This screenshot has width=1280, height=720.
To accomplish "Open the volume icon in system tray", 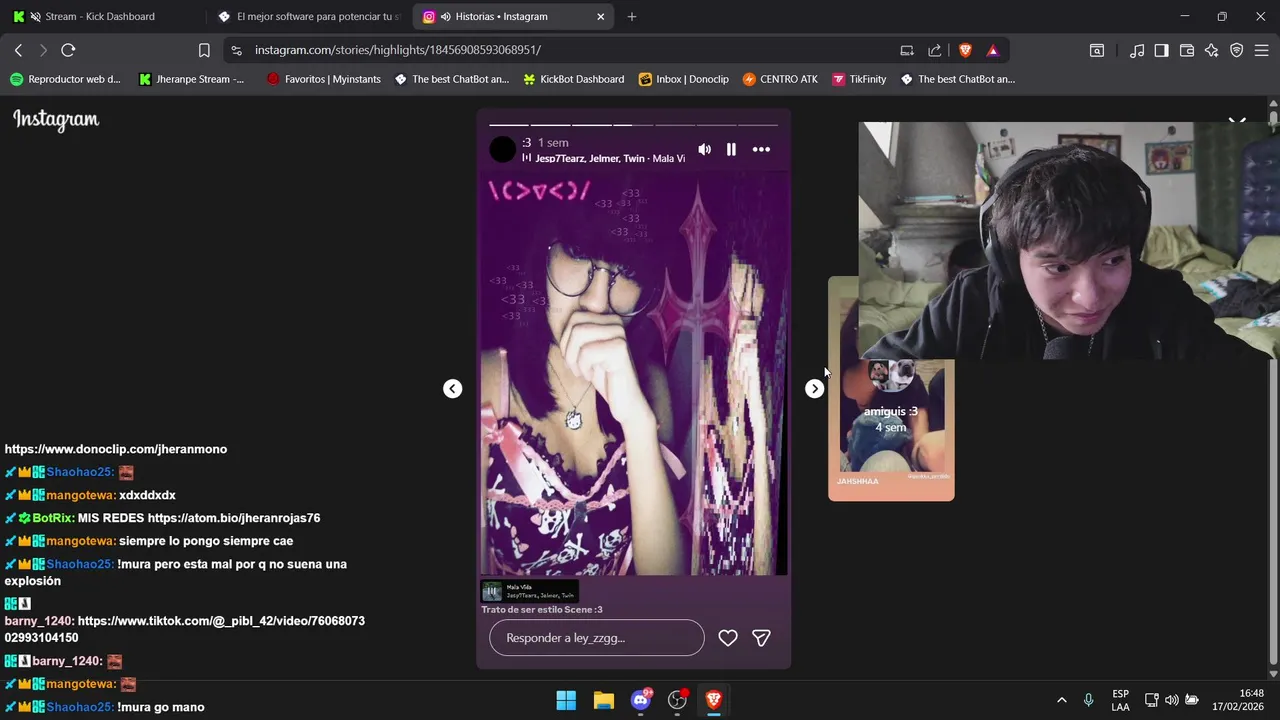I will (x=1171, y=700).
